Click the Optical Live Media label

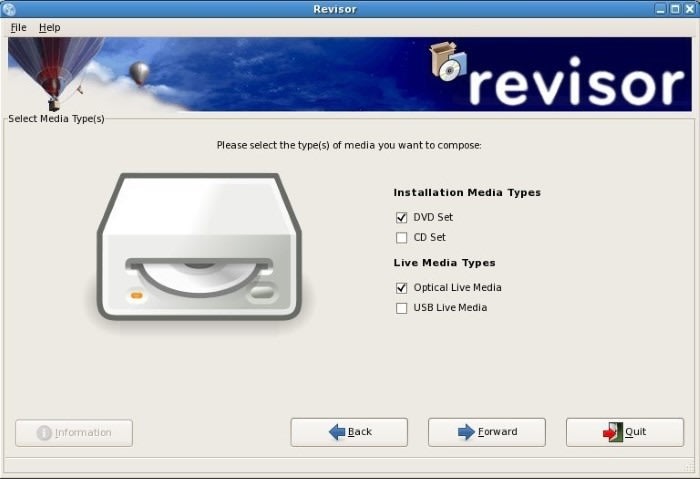pos(458,287)
